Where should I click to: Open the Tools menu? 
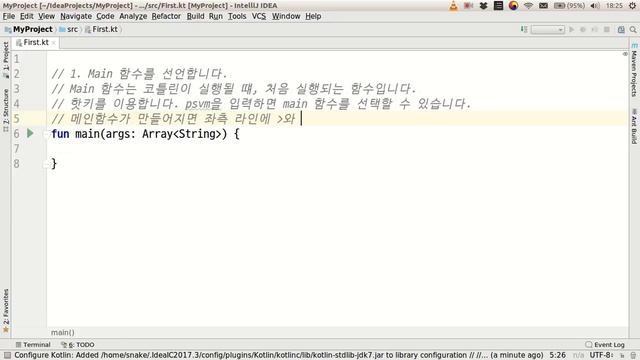(x=237, y=16)
